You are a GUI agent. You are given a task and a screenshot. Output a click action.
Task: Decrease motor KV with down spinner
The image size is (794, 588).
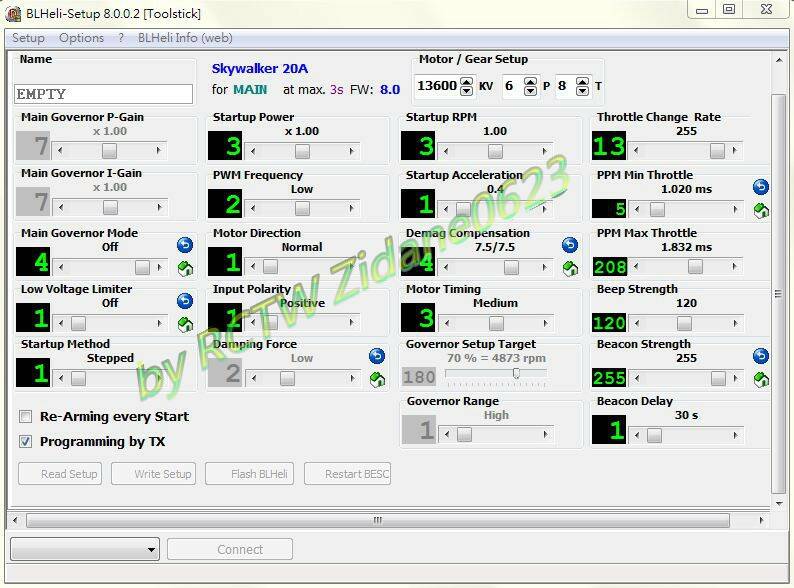coord(467,91)
